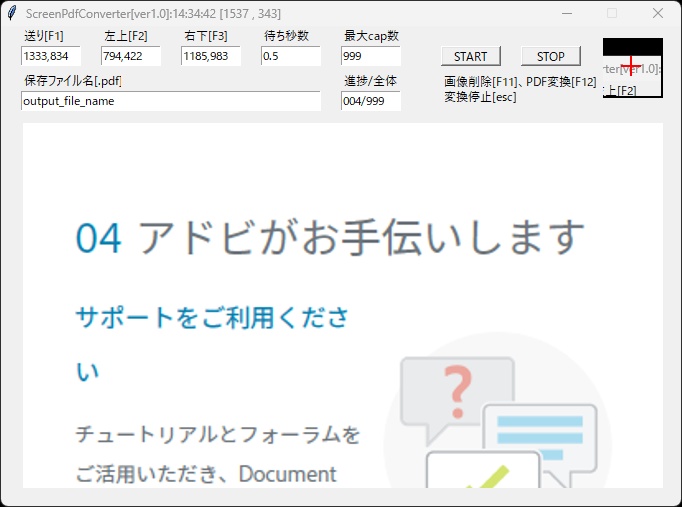The width and height of the screenshot is (682, 507).
Task: Click the 進捗/全体 field showing 004/999
Action: pos(370,101)
